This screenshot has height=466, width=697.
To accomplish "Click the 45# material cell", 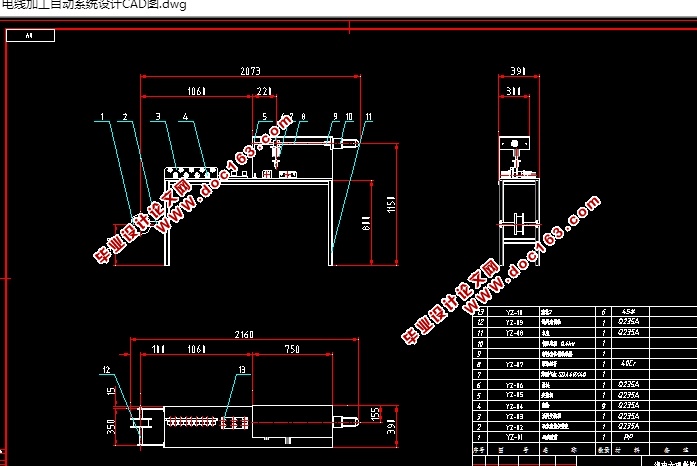I will pos(629,312).
